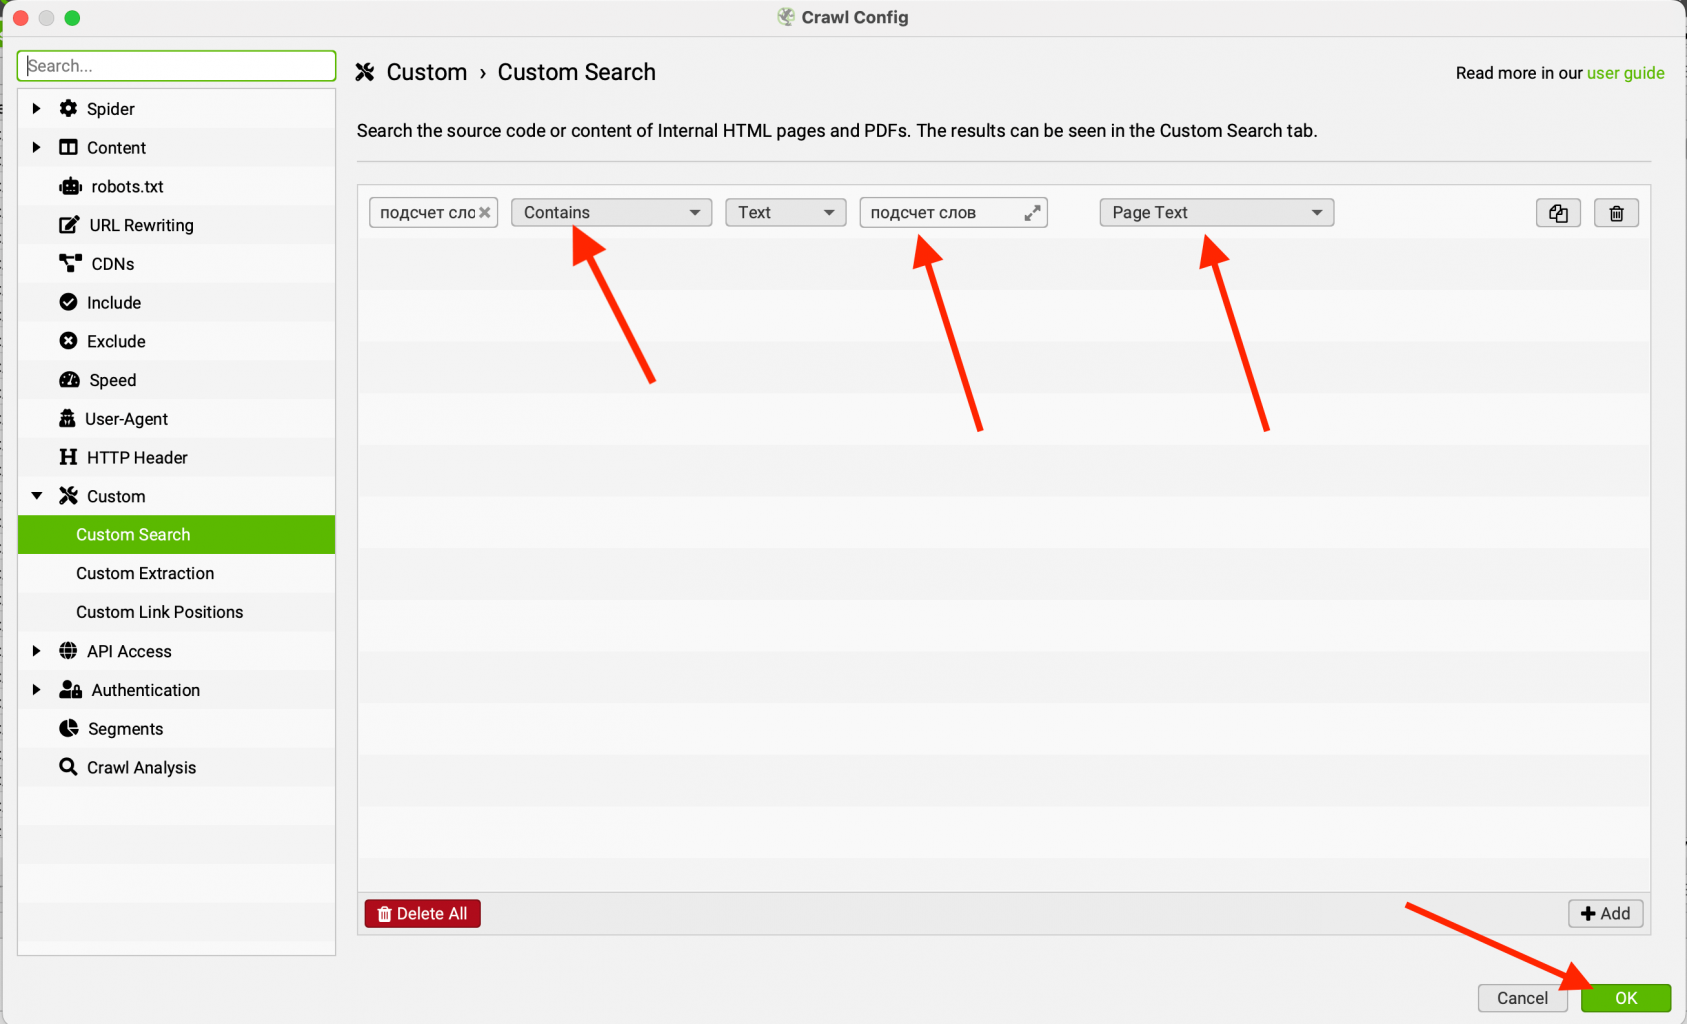Select the Speed gauge icon
The image size is (1687, 1024).
click(x=69, y=380)
